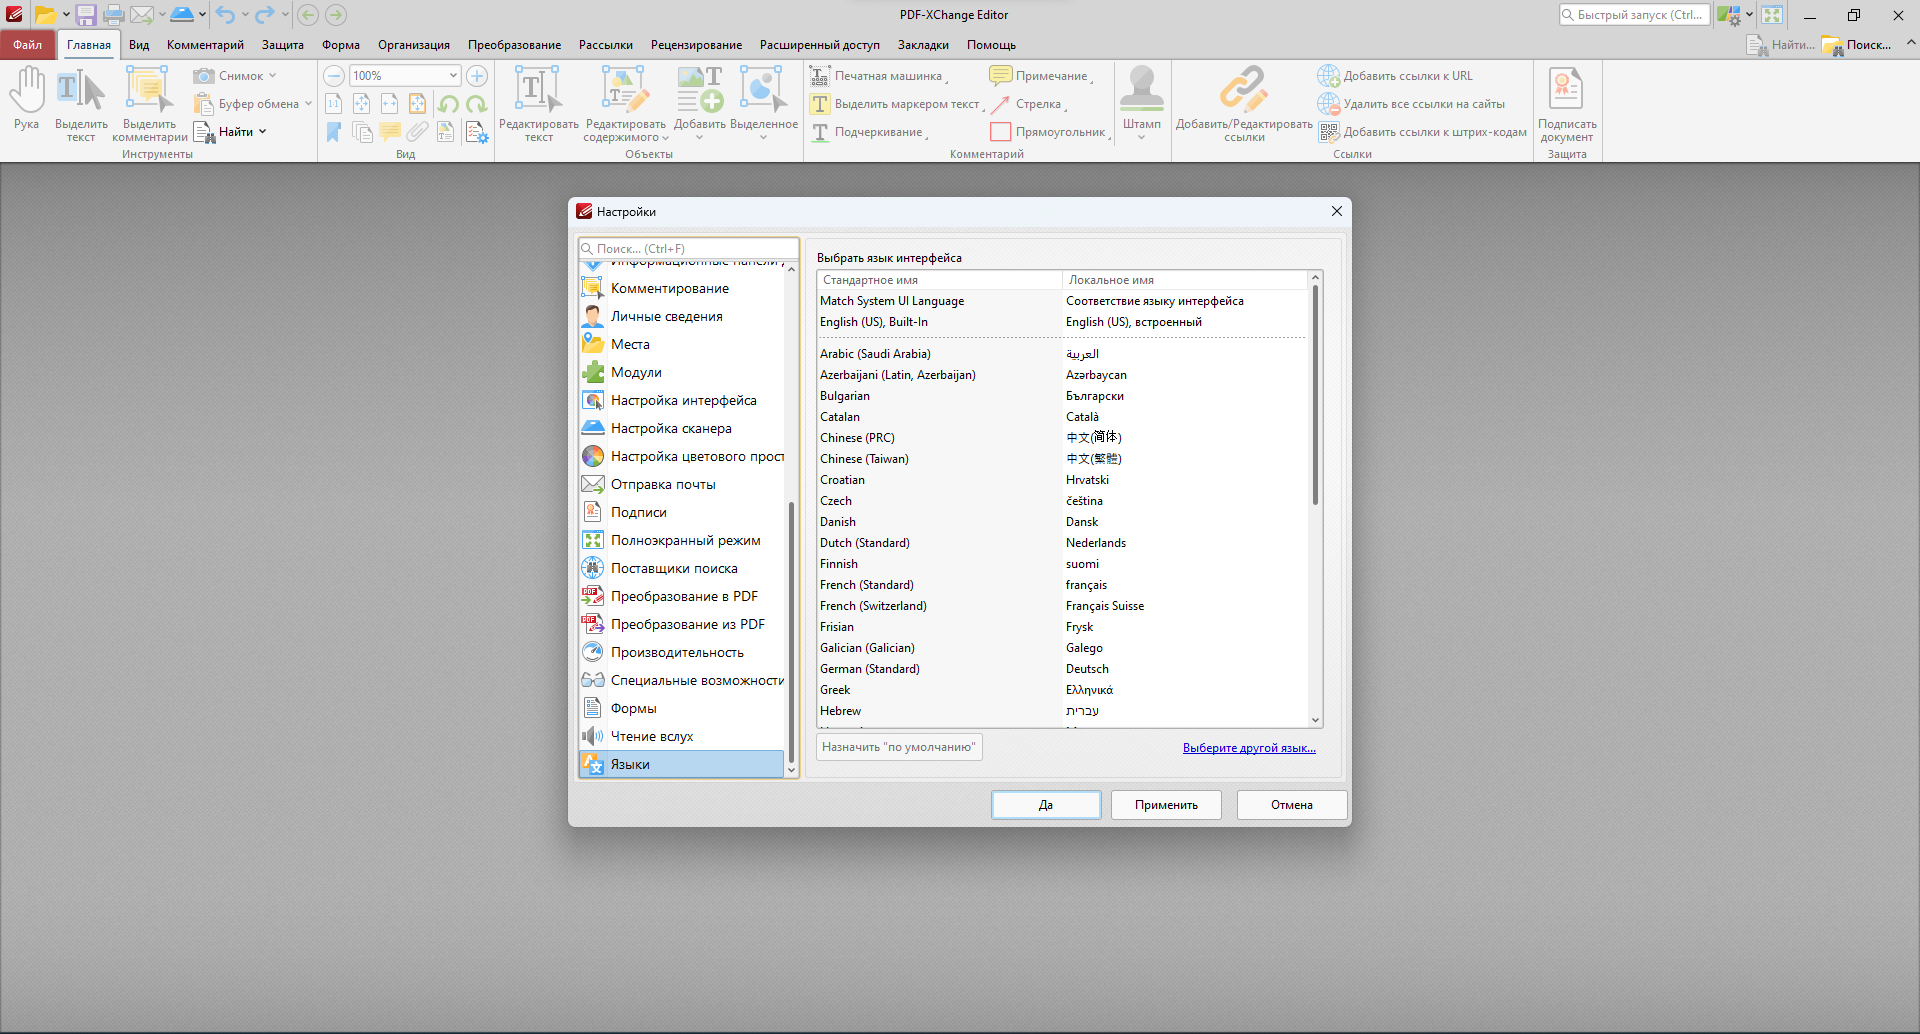Click Set as default (Назначить "по умолчанию") button
1920x1034 pixels.
(899, 747)
